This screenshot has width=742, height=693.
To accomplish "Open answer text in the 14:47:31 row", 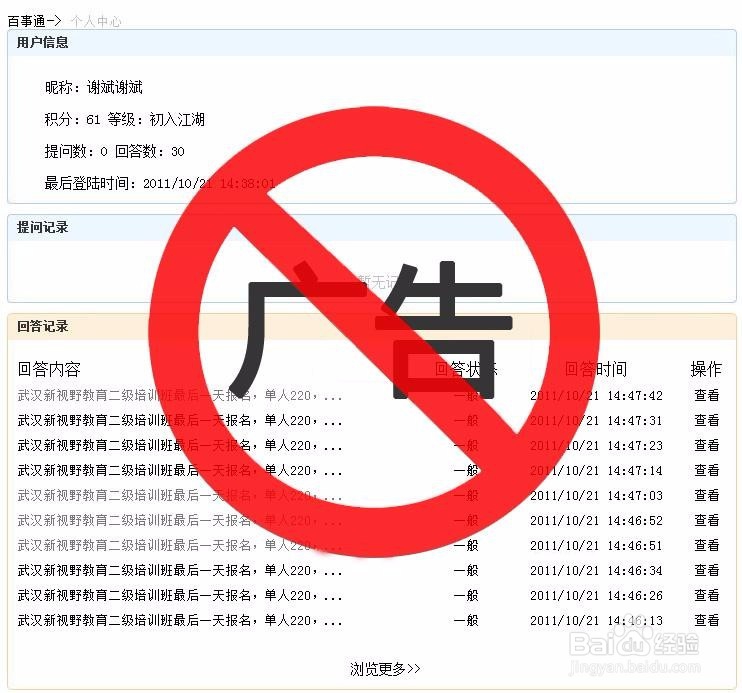I will [180, 420].
